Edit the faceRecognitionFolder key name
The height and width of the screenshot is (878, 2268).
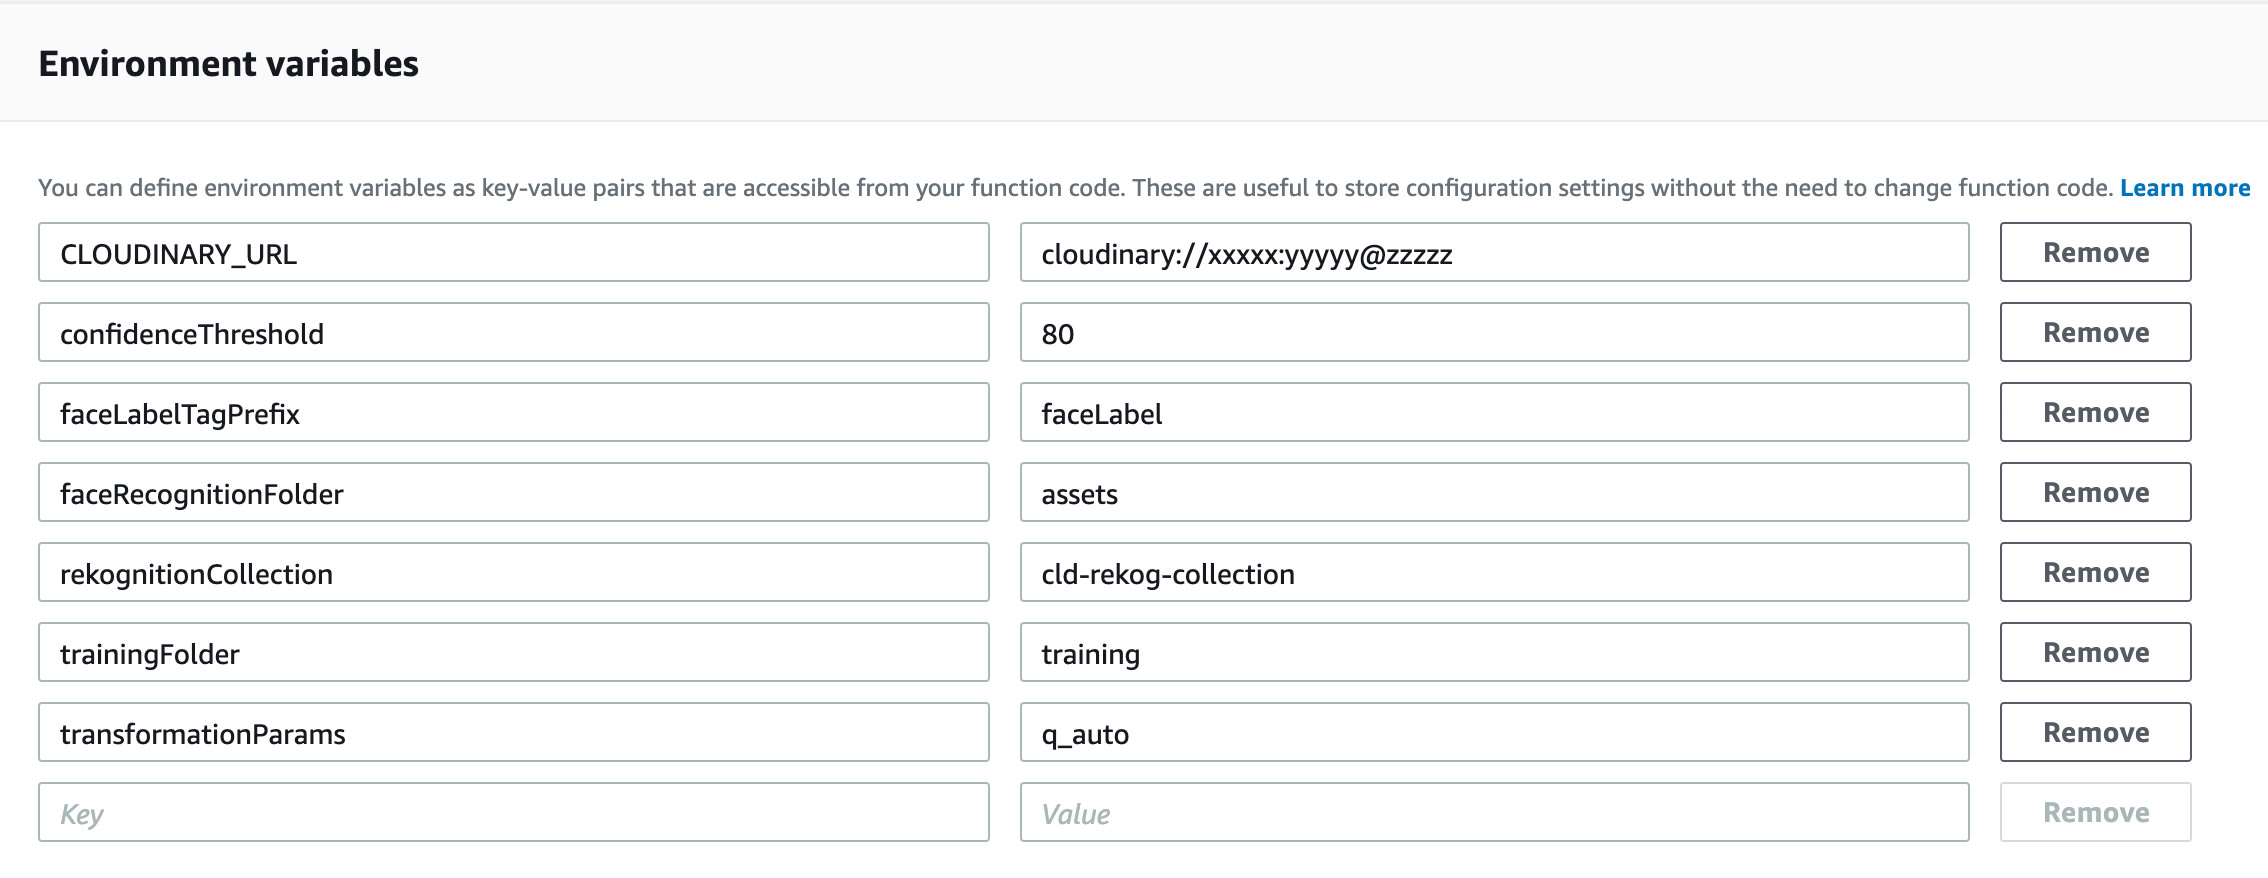pyautogui.click(x=512, y=492)
